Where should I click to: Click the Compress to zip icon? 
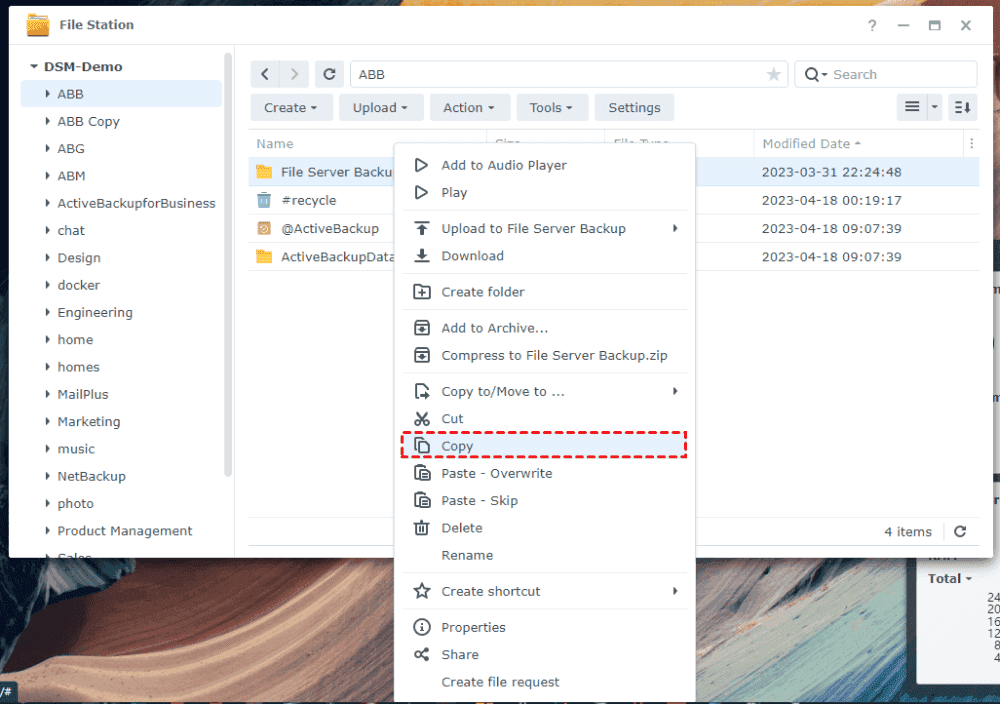pos(422,355)
